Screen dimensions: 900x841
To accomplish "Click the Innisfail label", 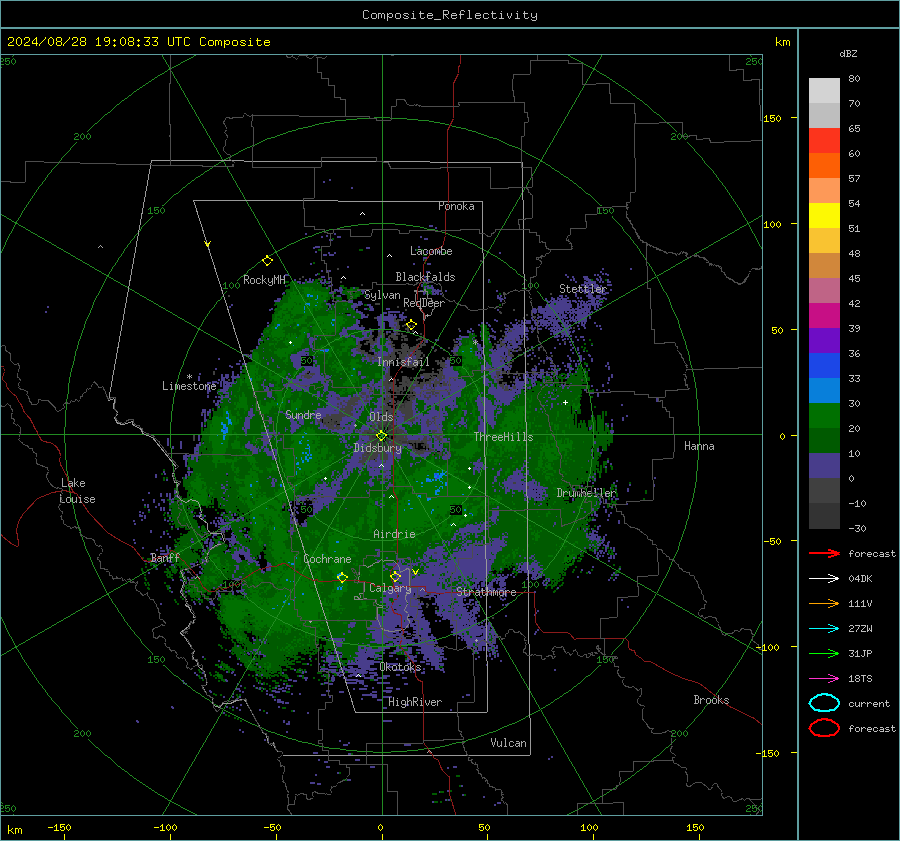I will 403,362.
